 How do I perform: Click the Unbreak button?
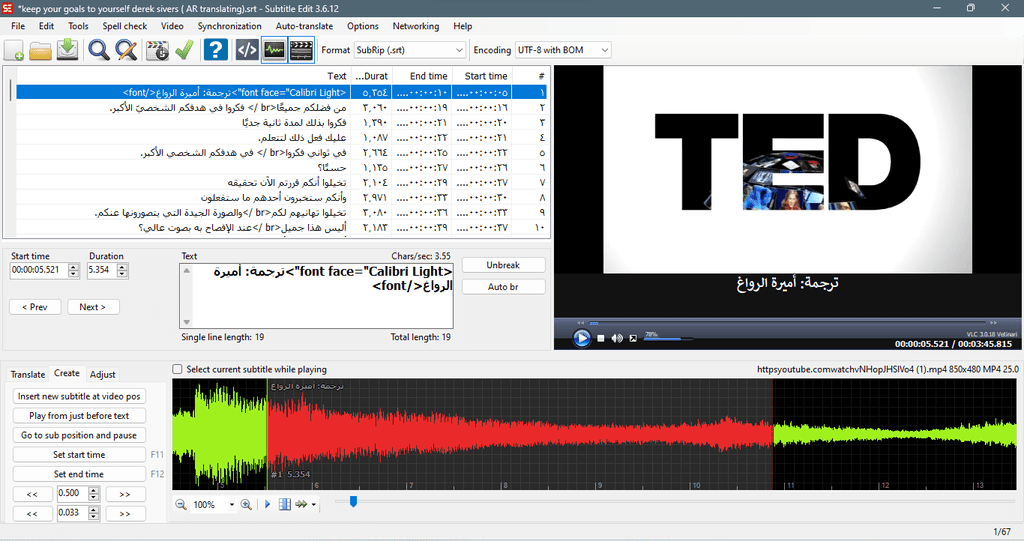(x=503, y=265)
